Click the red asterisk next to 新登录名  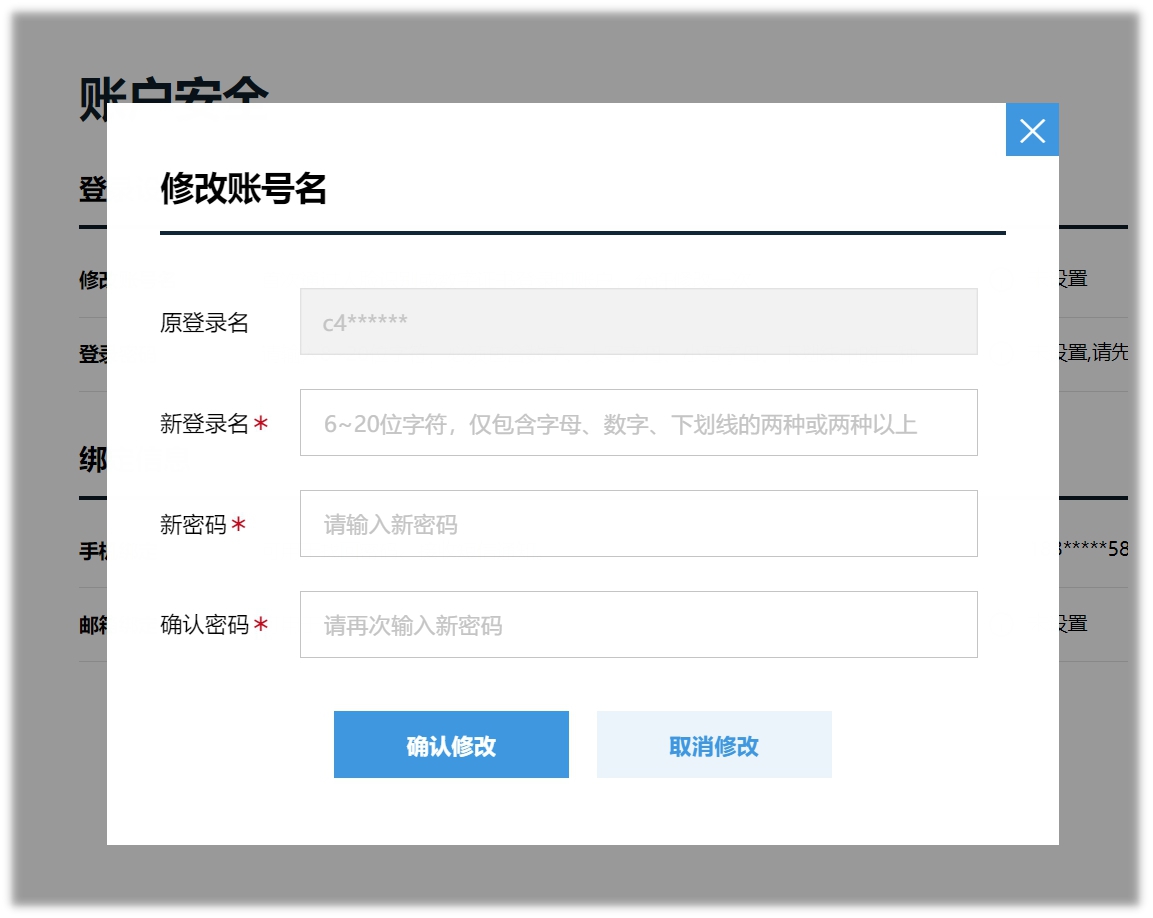(259, 422)
